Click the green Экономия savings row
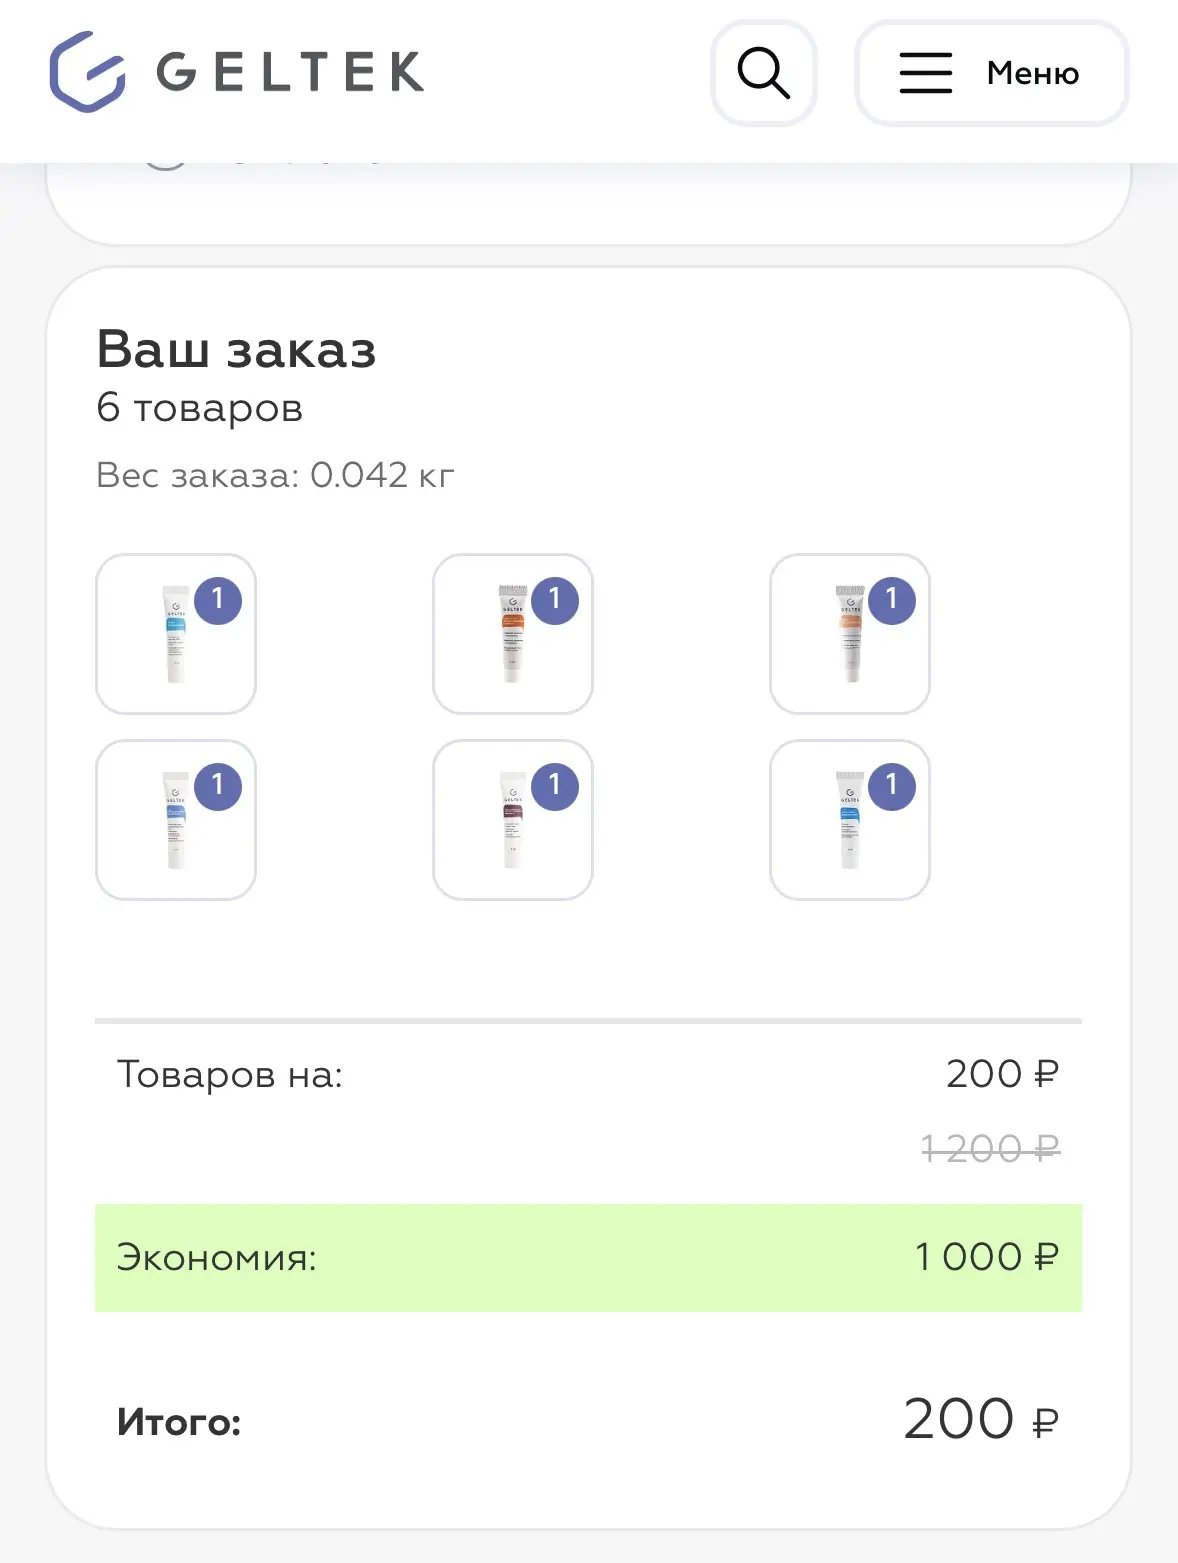Viewport: 1178px width, 1563px height. [x=588, y=1258]
